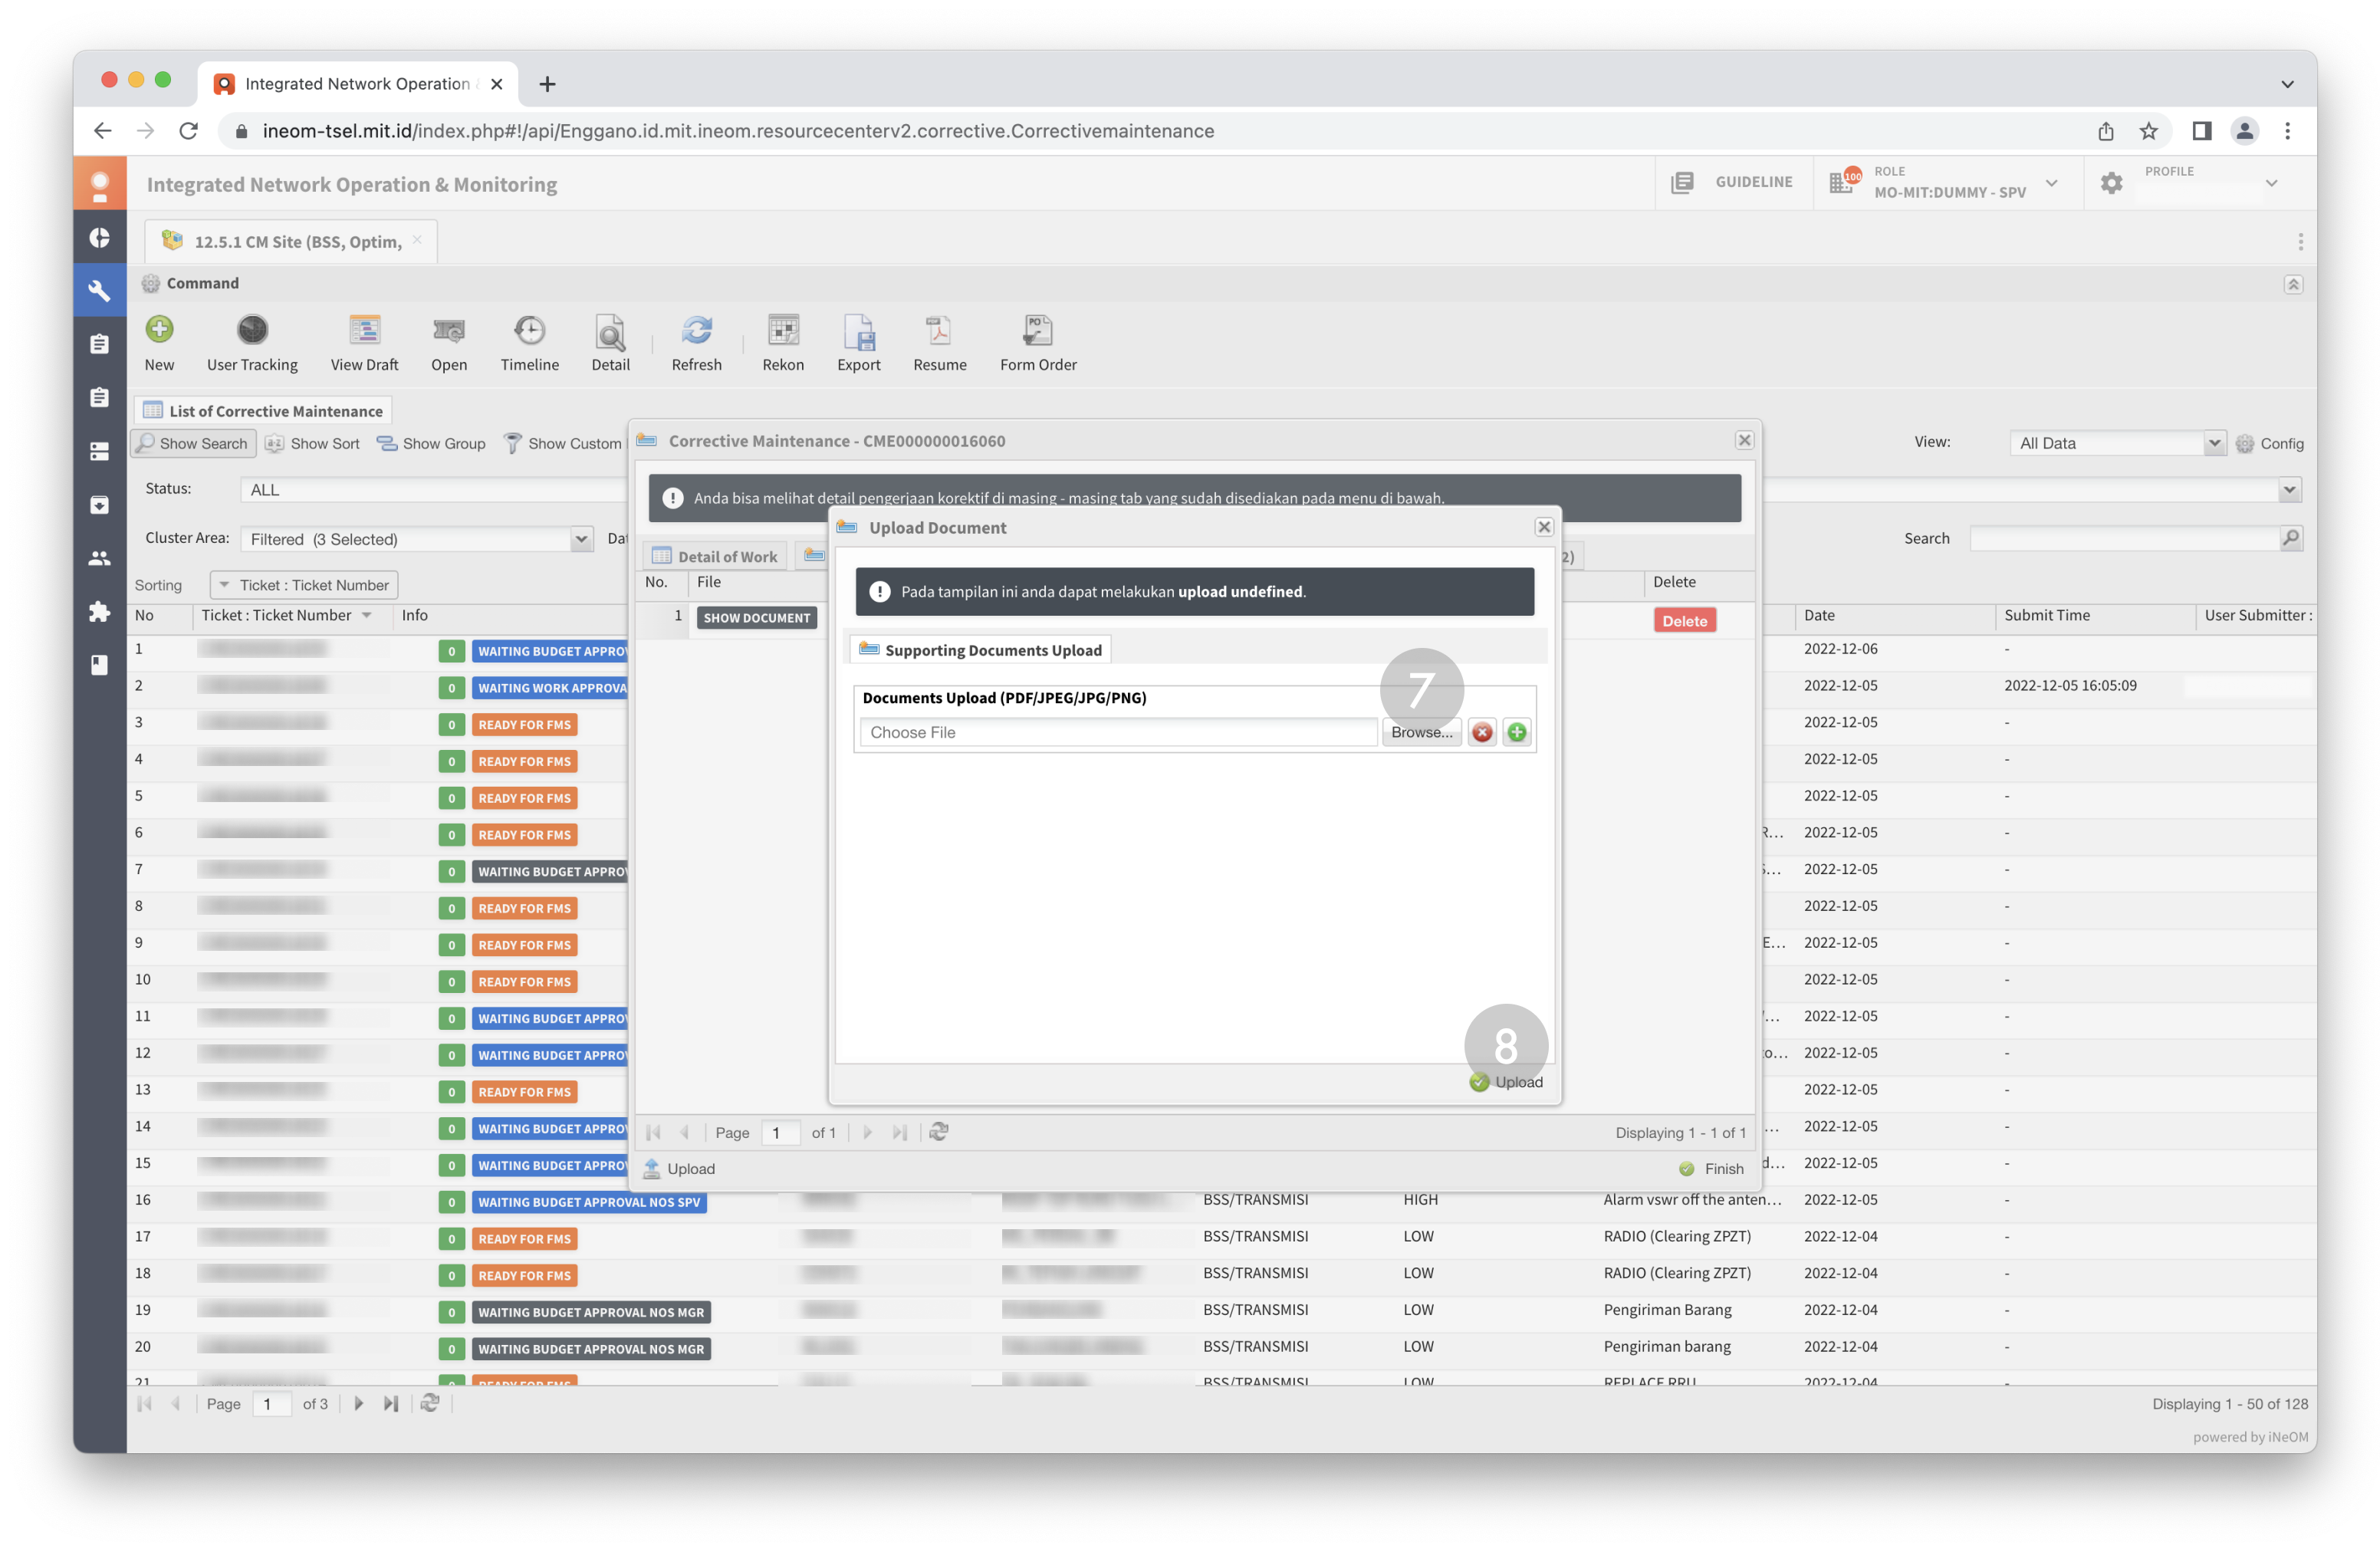The height and width of the screenshot is (1552, 2380).
Task: Open the people icon in the left sidebar
Action: pyautogui.click(x=99, y=558)
